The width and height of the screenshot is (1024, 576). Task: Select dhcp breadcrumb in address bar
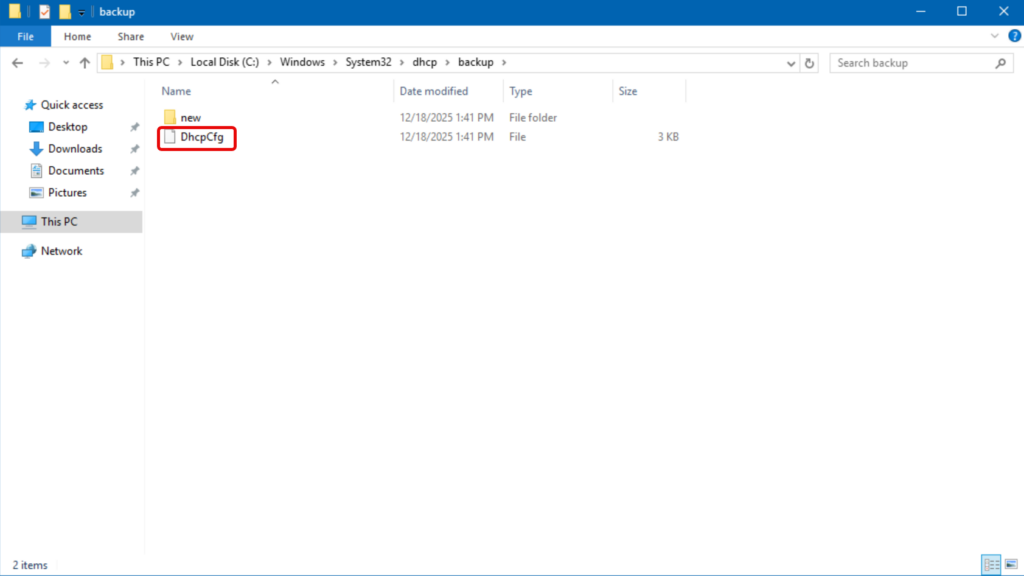tap(424, 62)
